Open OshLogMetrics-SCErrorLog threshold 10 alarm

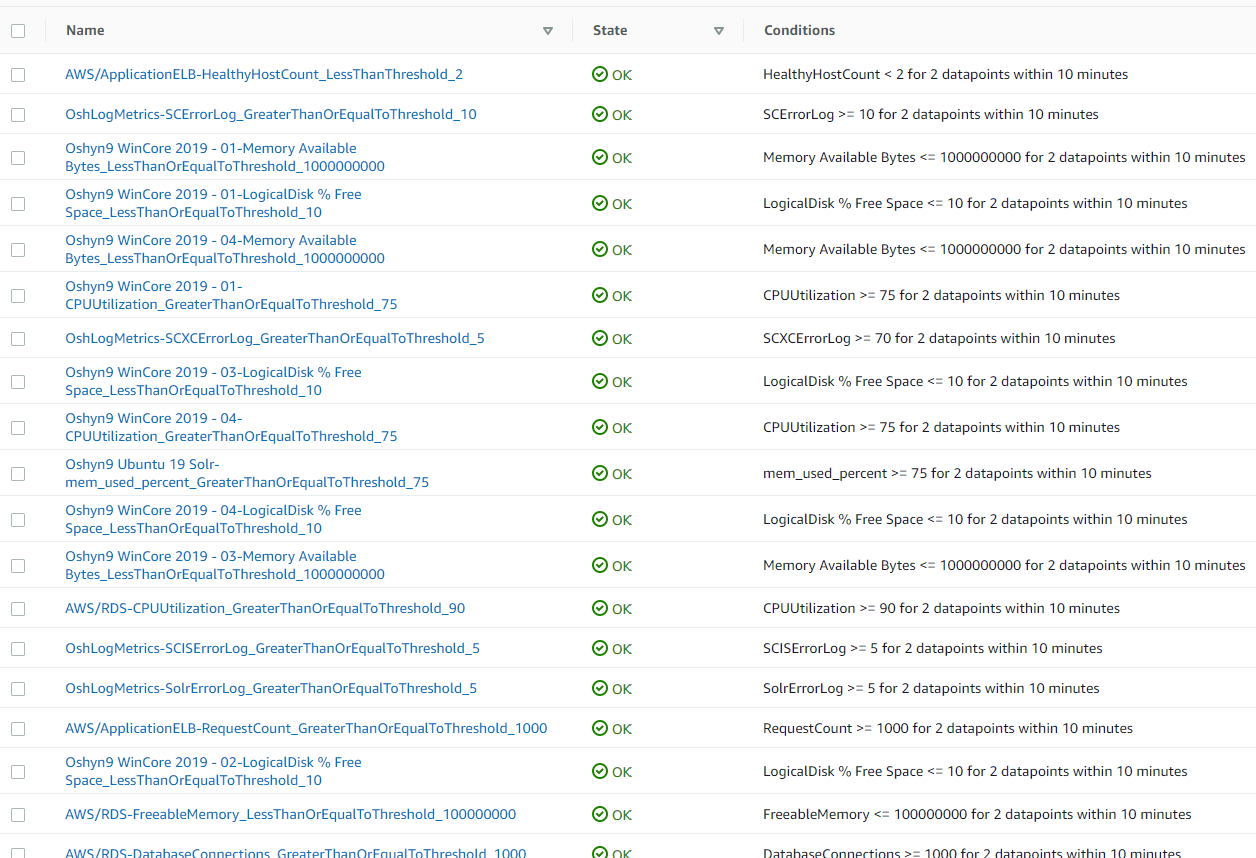(271, 115)
